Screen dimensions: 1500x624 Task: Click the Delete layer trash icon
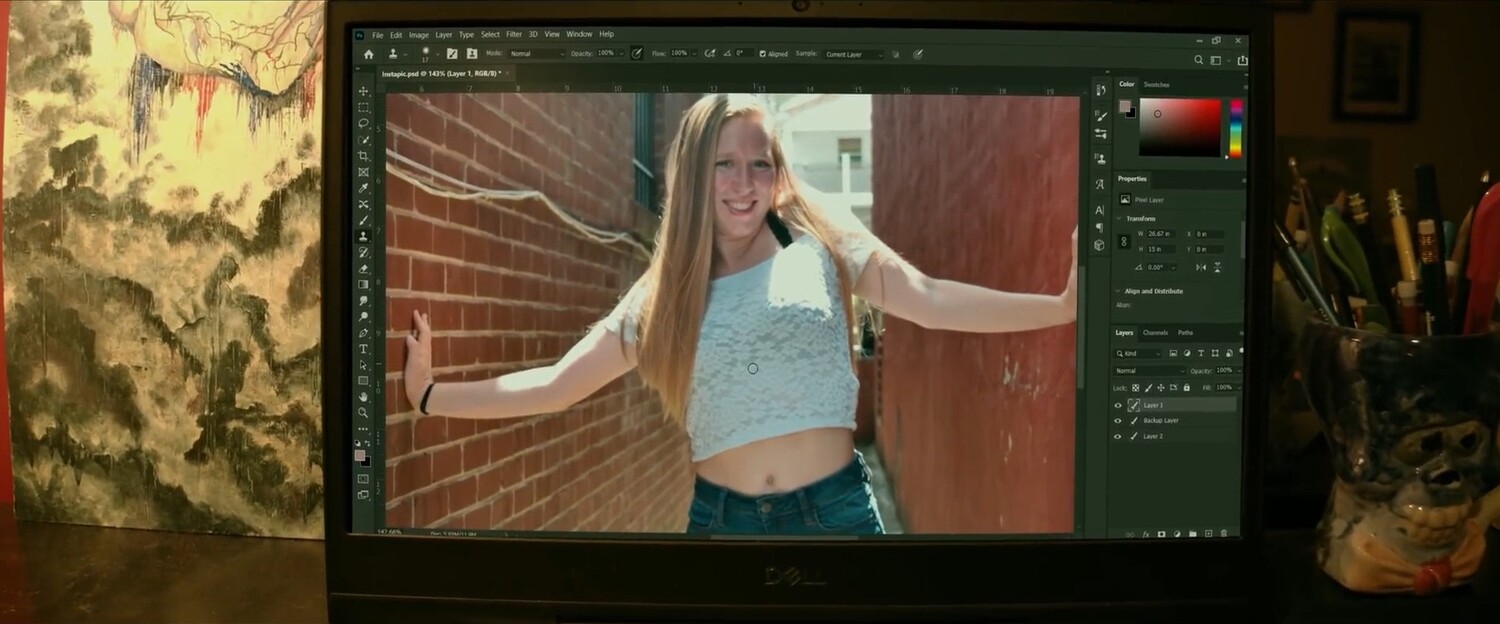[1224, 534]
